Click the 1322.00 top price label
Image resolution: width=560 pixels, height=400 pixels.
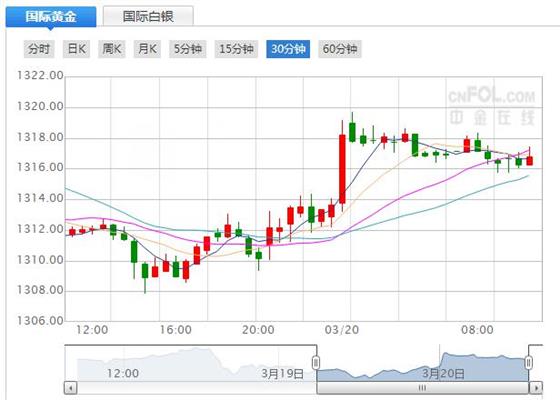pos(40,75)
